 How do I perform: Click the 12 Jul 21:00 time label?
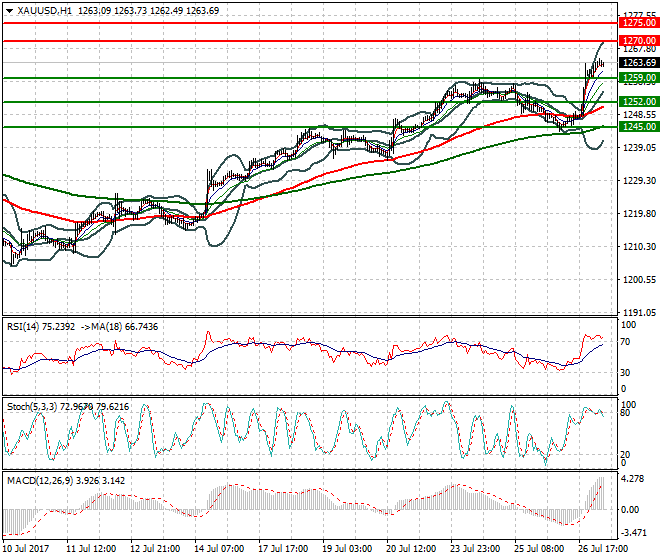tap(155, 549)
